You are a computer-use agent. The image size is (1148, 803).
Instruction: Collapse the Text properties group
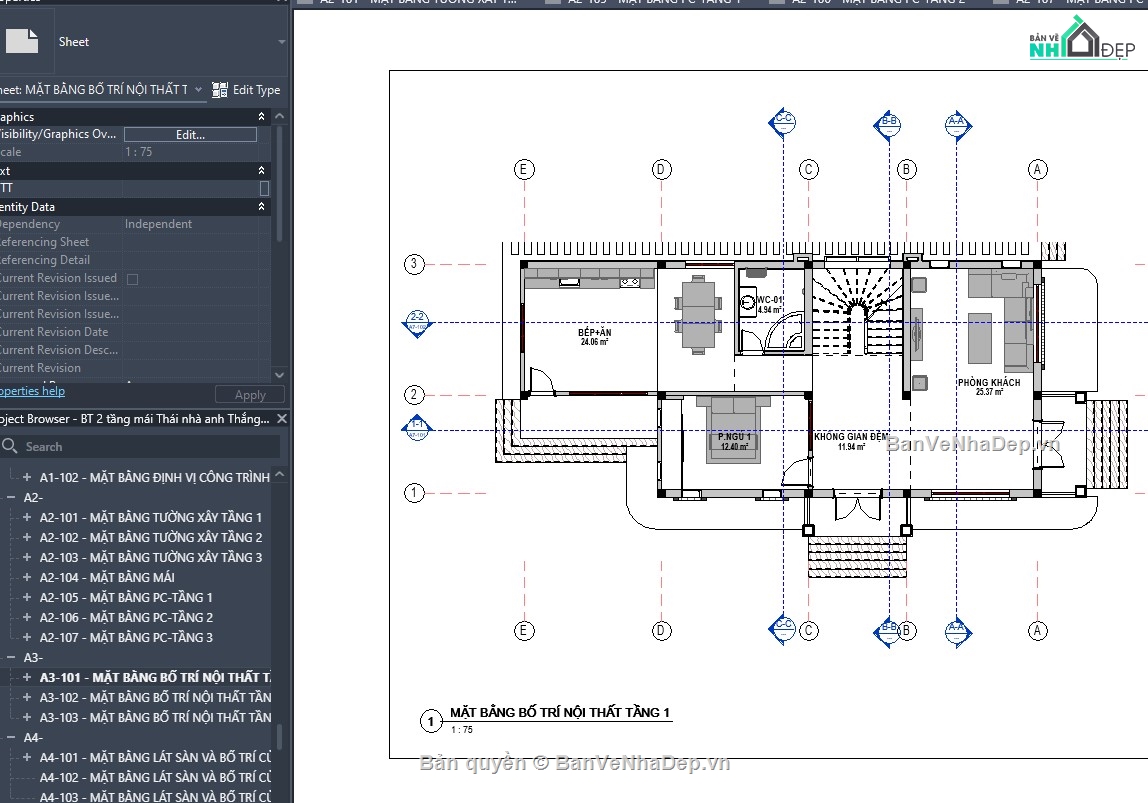(x=261, y=170)
